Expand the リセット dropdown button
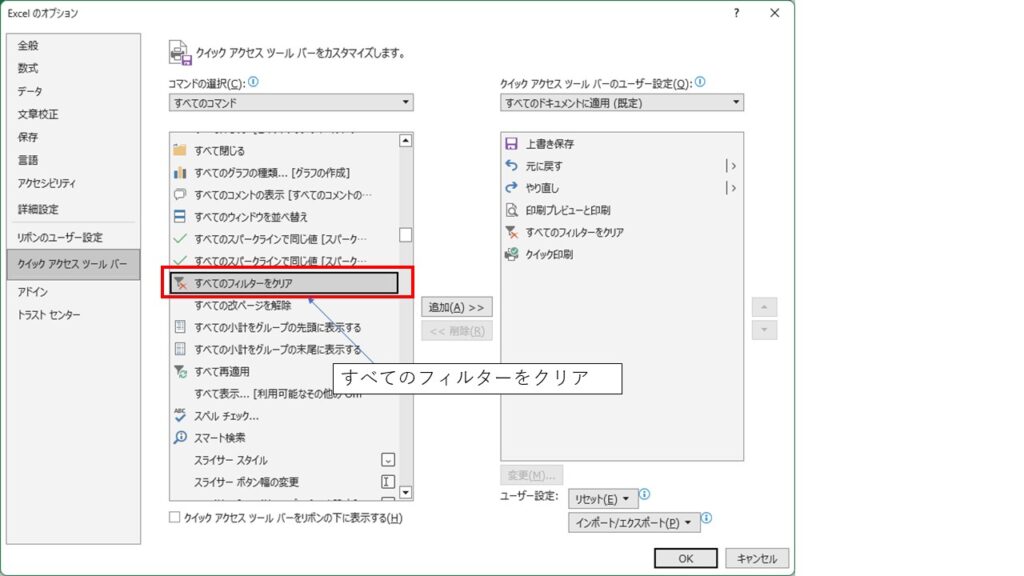 coord(603,499)
